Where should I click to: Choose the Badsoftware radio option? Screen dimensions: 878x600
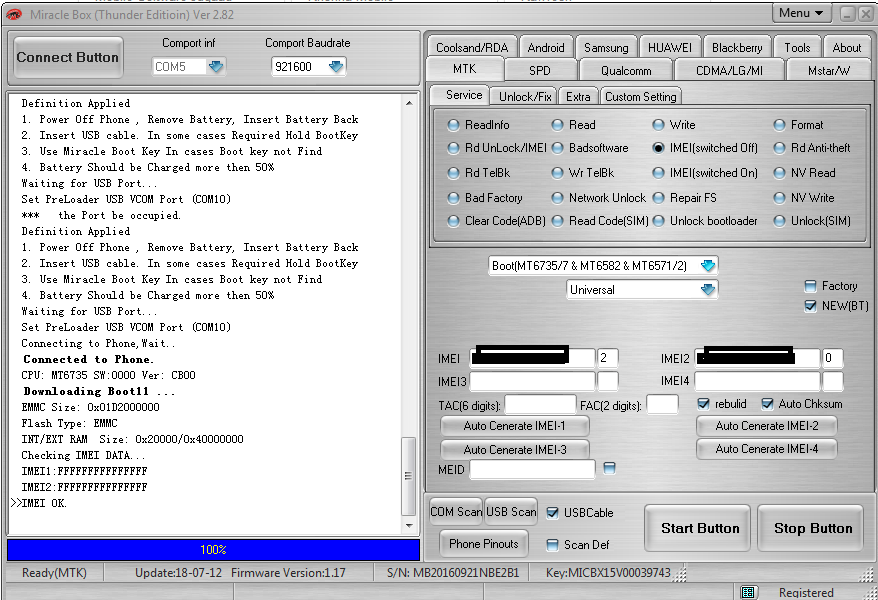pyautogui.click(x=557, y=148)
